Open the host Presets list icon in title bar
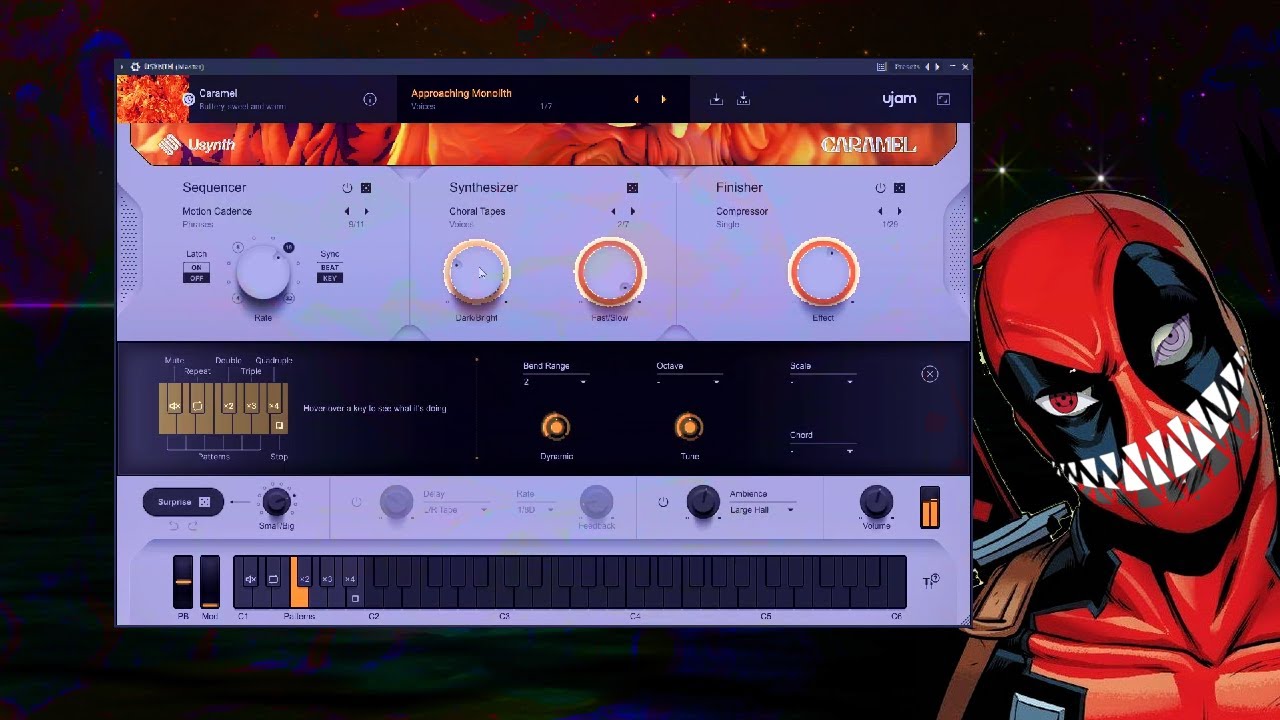The width and height of the screenshot is (1280, 720). [881, 67]
